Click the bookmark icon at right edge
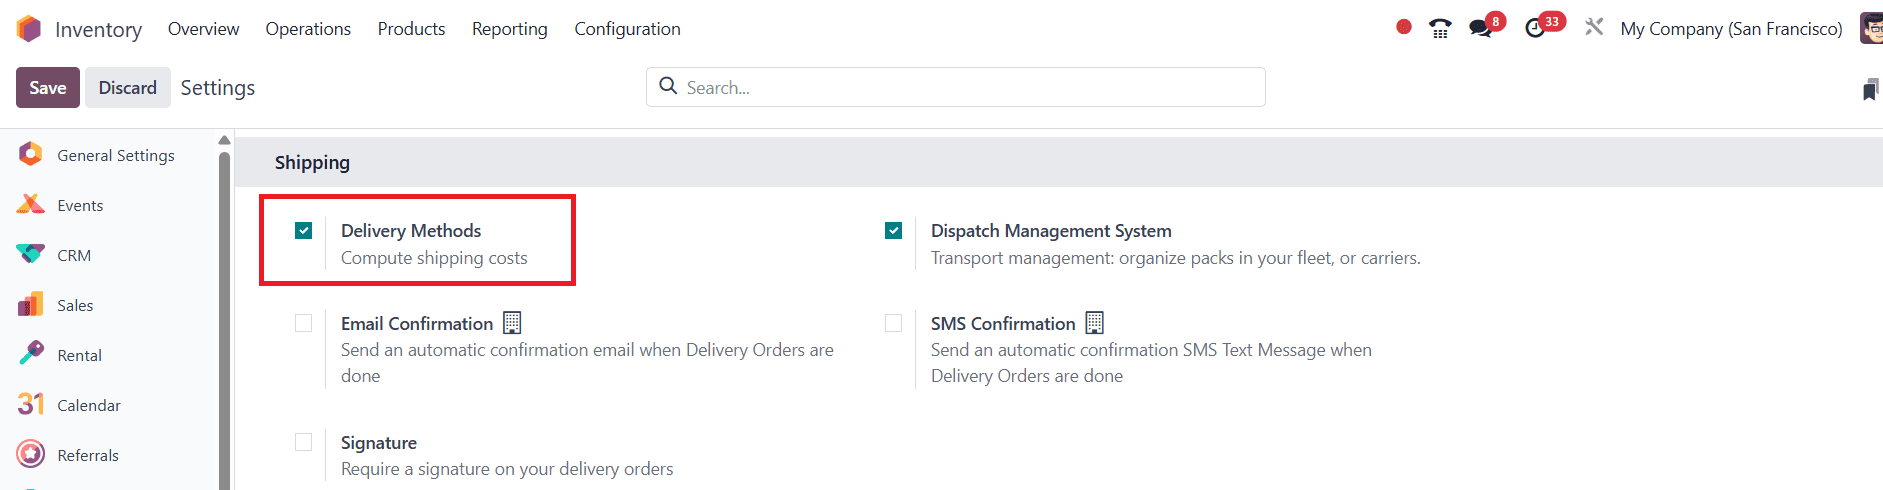The width and height of the screenshot is (1883, 490). pyautogui.click(x=1870, y=89)
